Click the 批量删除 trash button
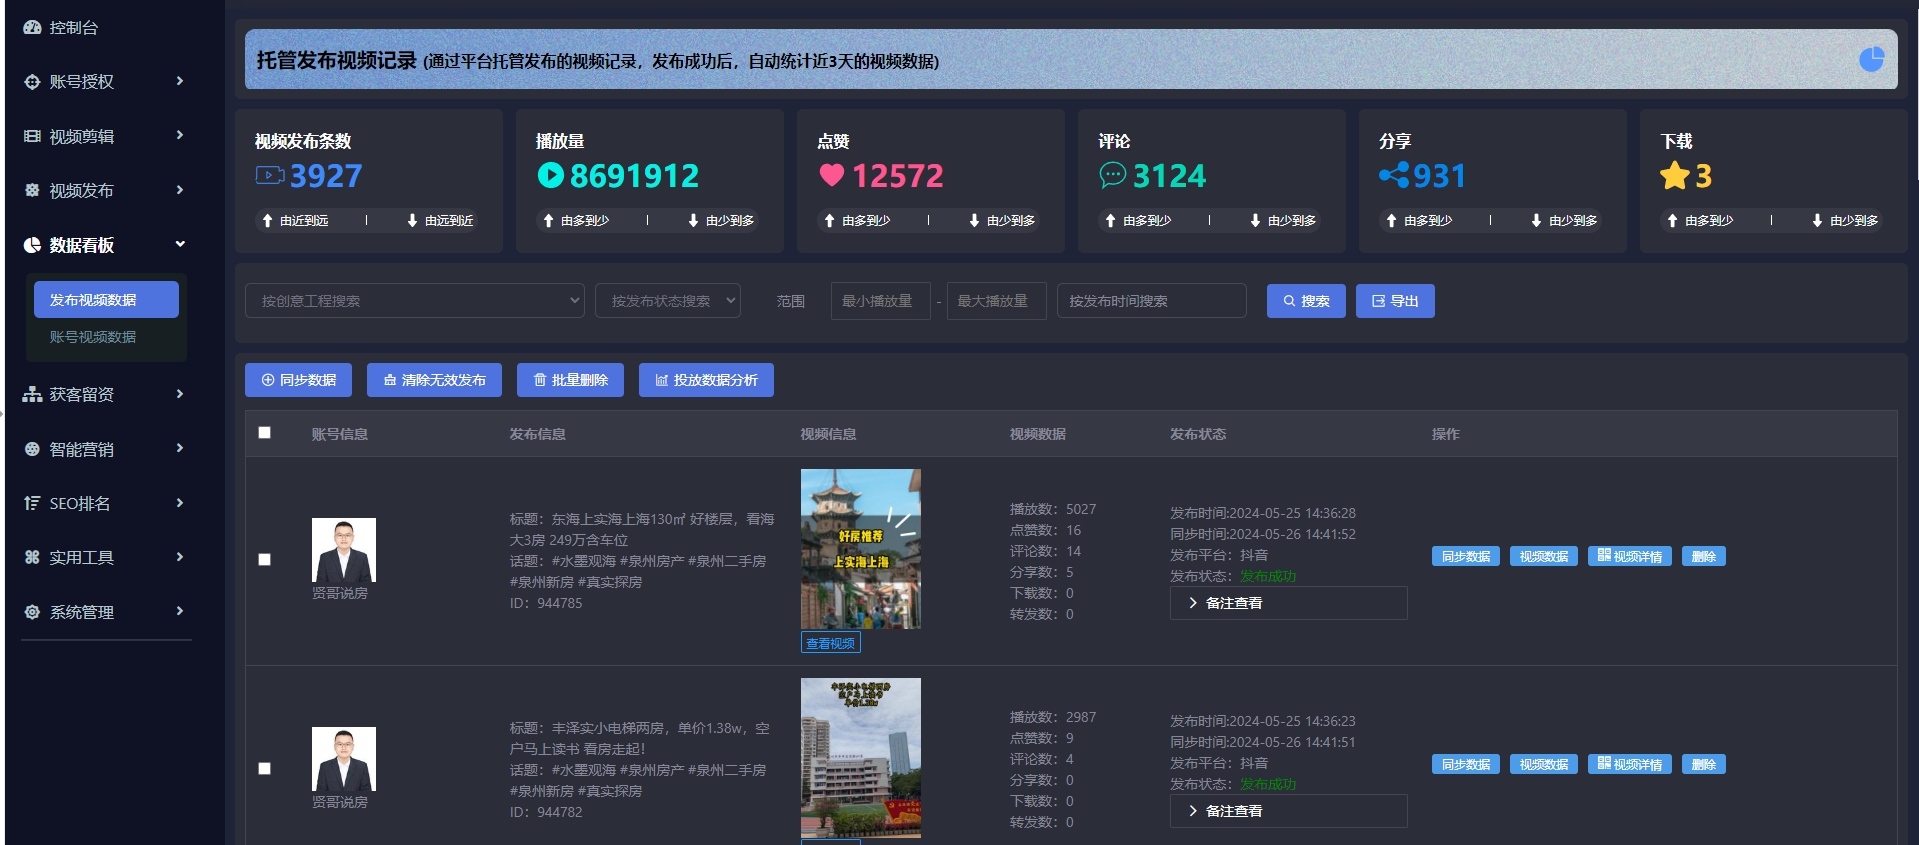The image size is (1919, 845). click(570, 380)
